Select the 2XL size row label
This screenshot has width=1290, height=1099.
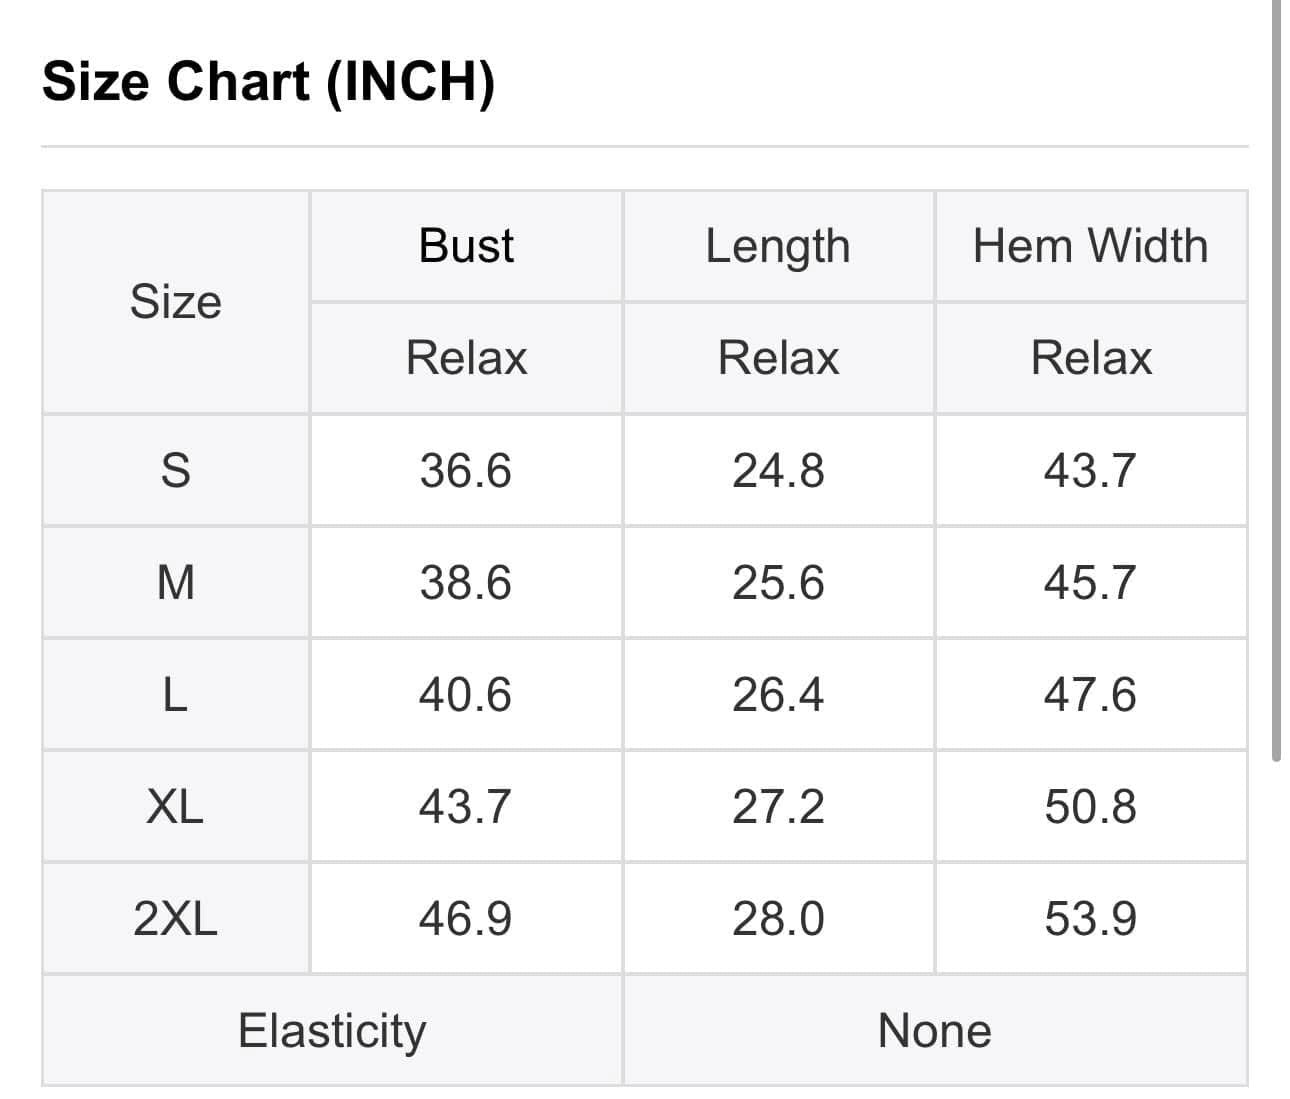[176, 918]
